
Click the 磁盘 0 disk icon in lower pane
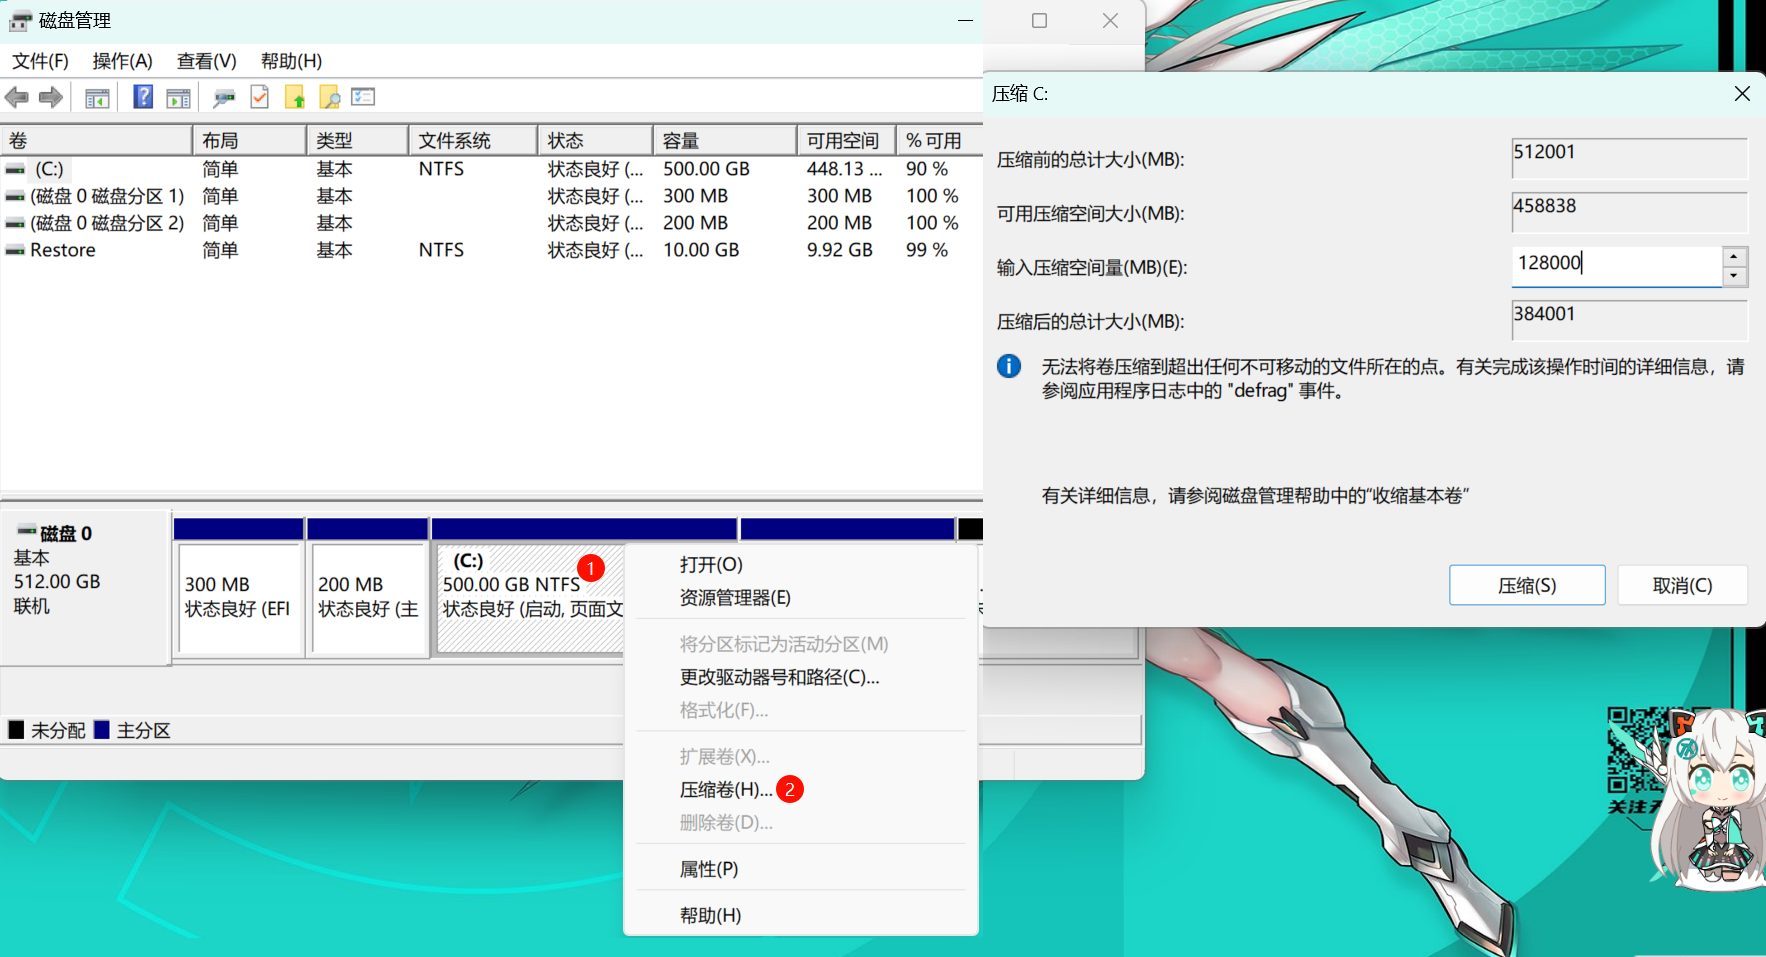click(x=26, y=531)
